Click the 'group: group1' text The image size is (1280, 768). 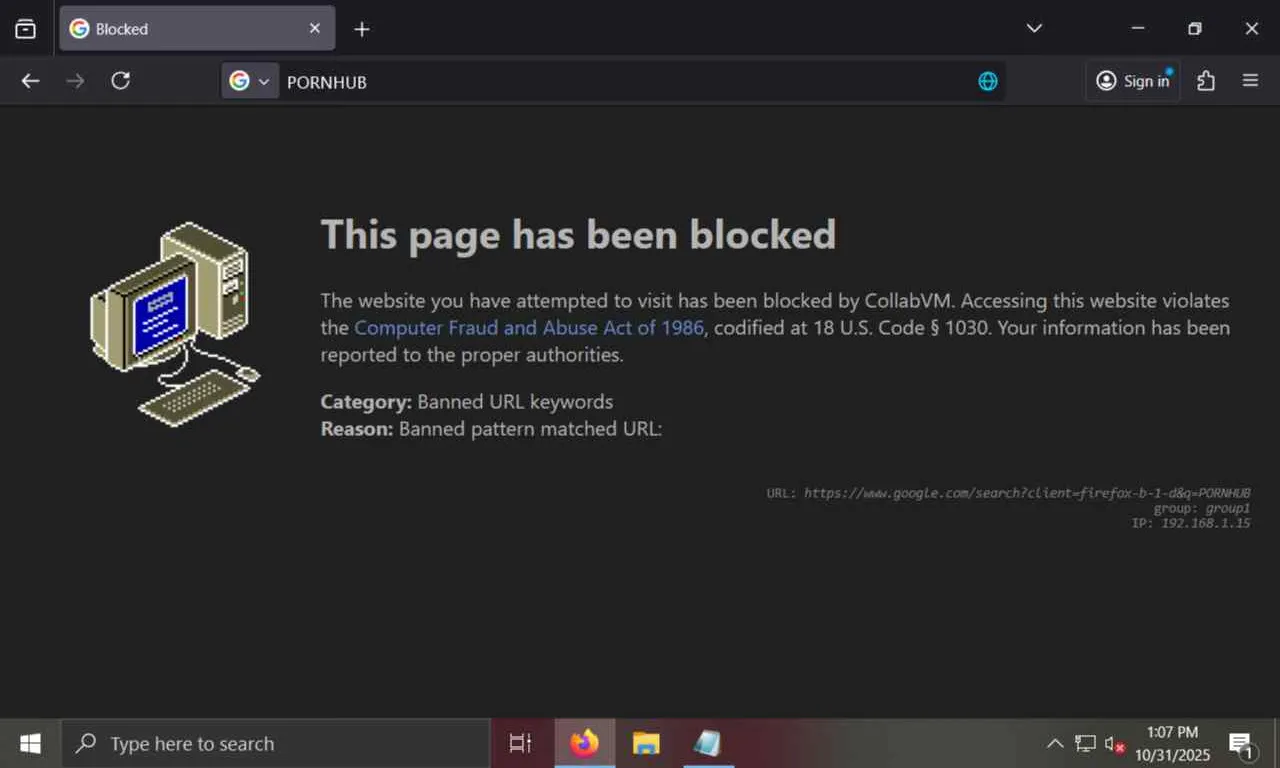click(1202, 508)
